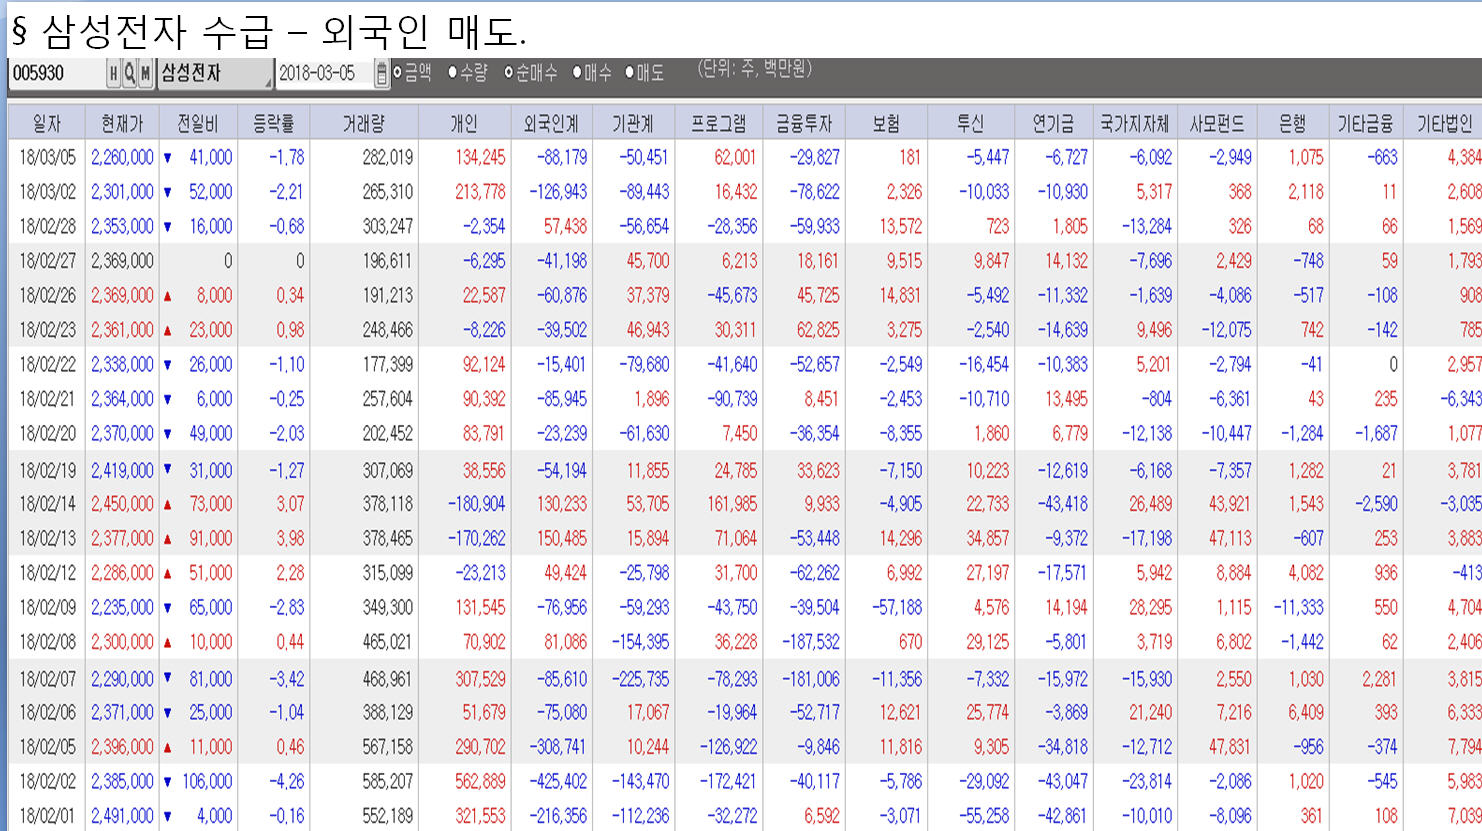
Task: Select the 매수 radio button
Action: coord(577,72)
